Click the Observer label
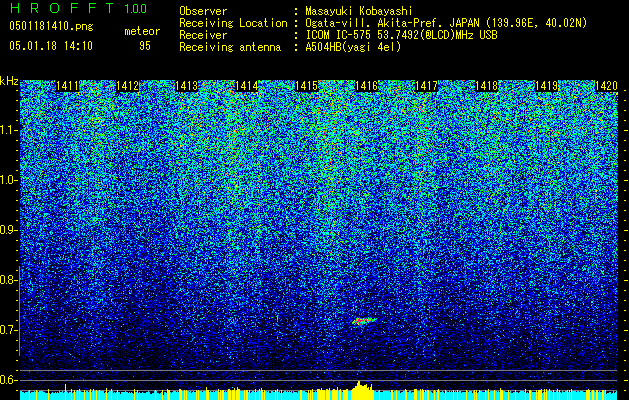 coord(203,11)
